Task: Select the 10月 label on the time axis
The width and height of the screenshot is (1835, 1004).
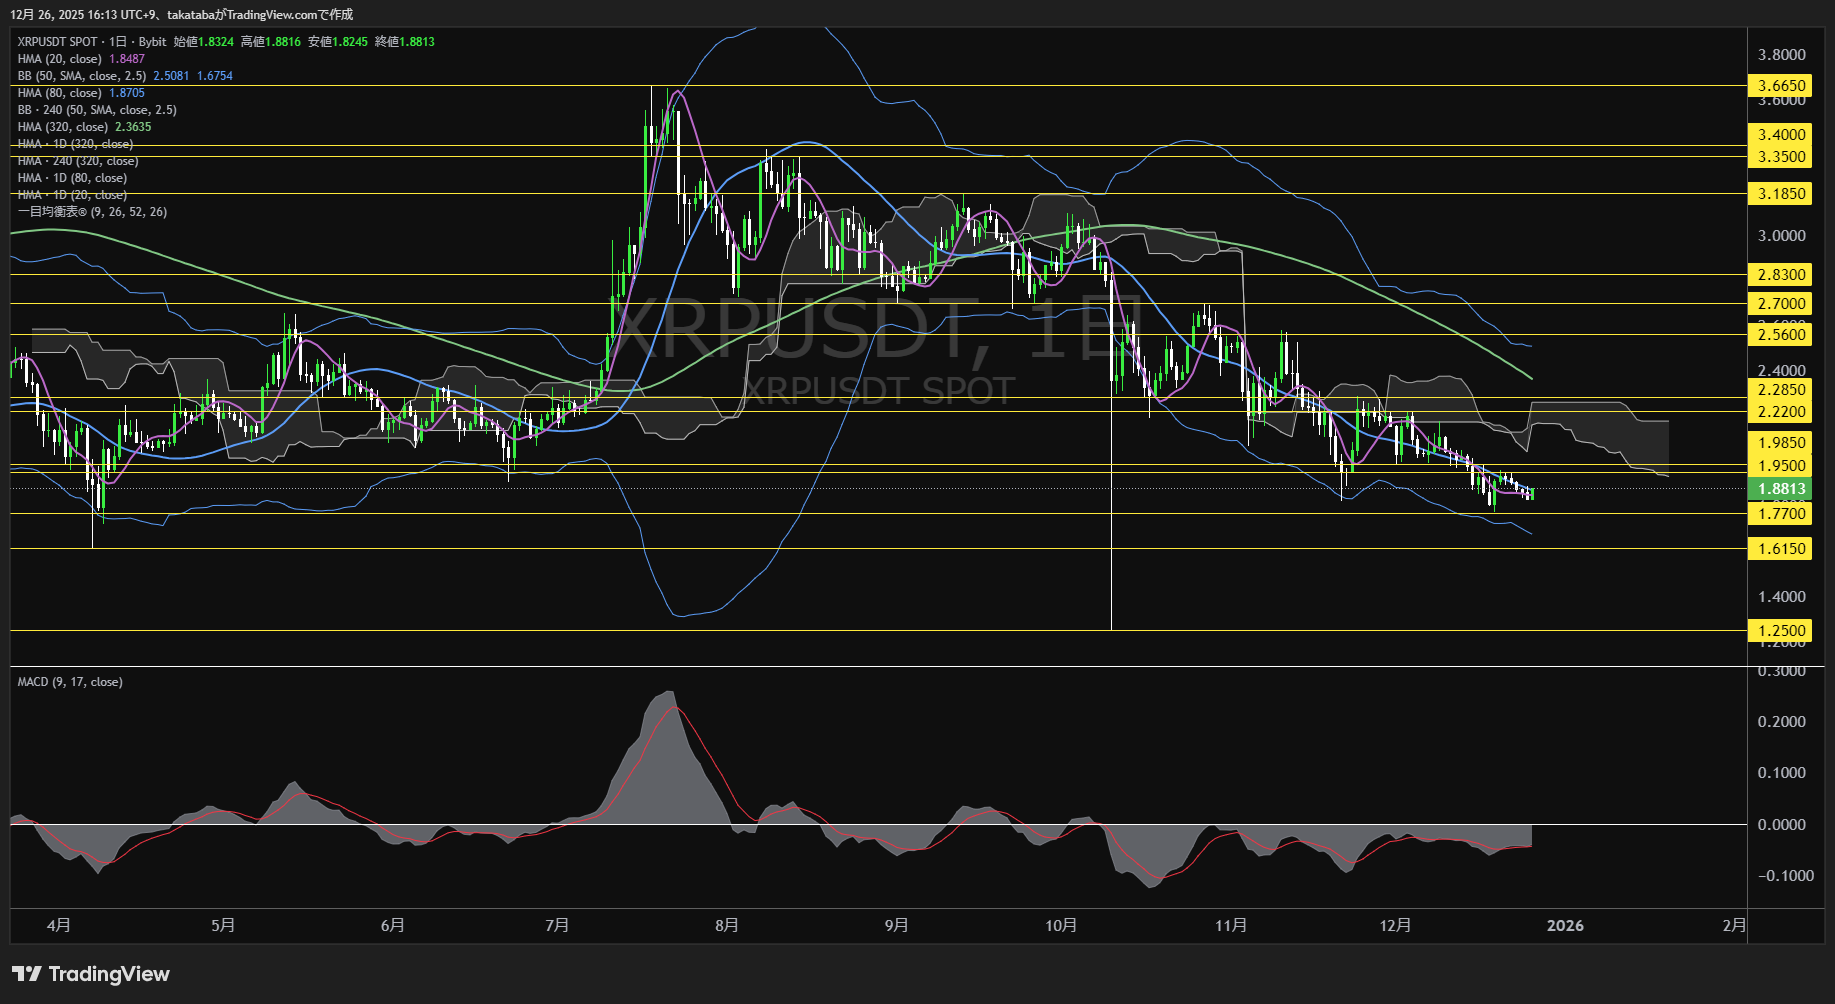Action: tap(1061, 926)
